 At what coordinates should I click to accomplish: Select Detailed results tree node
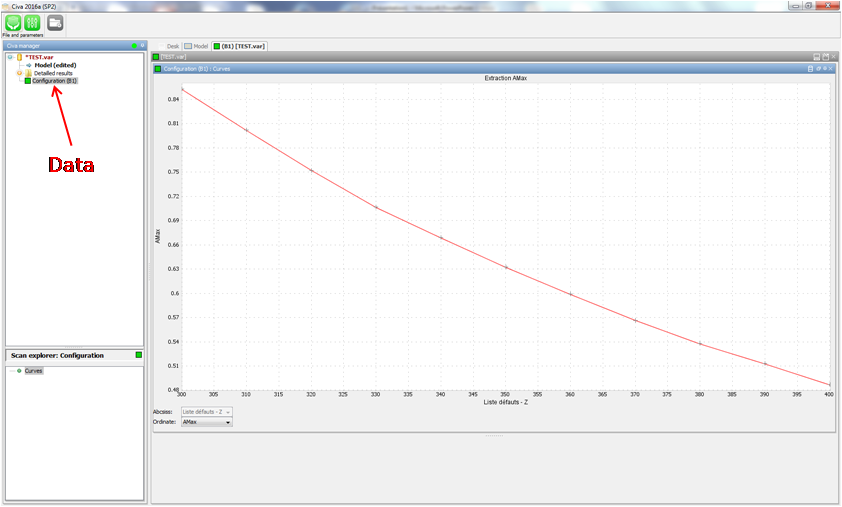click(53, 73)
